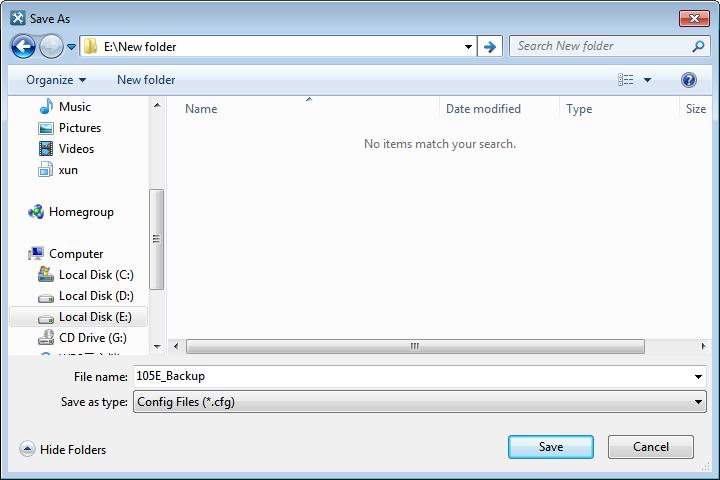The height and width of the screenshot is (480, 720).
Task: Click the Pictures library icon
Action: click(46, 128)
